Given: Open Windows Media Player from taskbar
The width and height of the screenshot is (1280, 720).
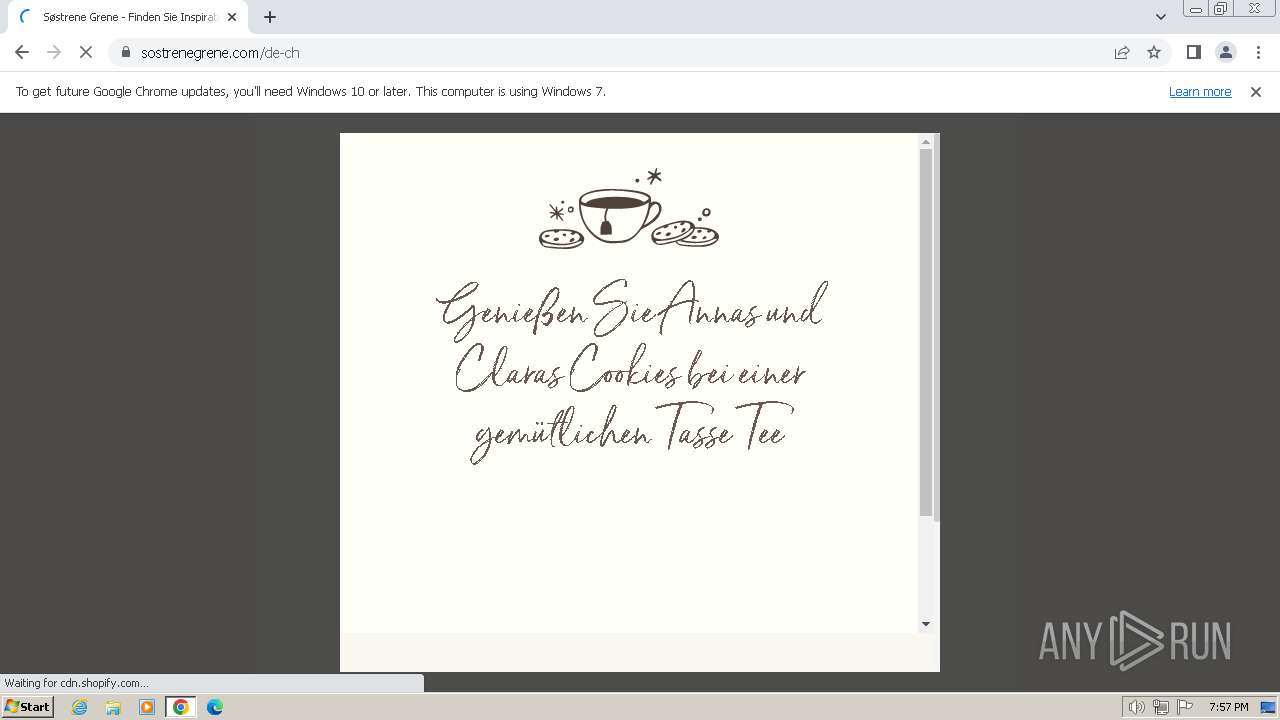Looking at the screenshot, I should click(147, 707).
